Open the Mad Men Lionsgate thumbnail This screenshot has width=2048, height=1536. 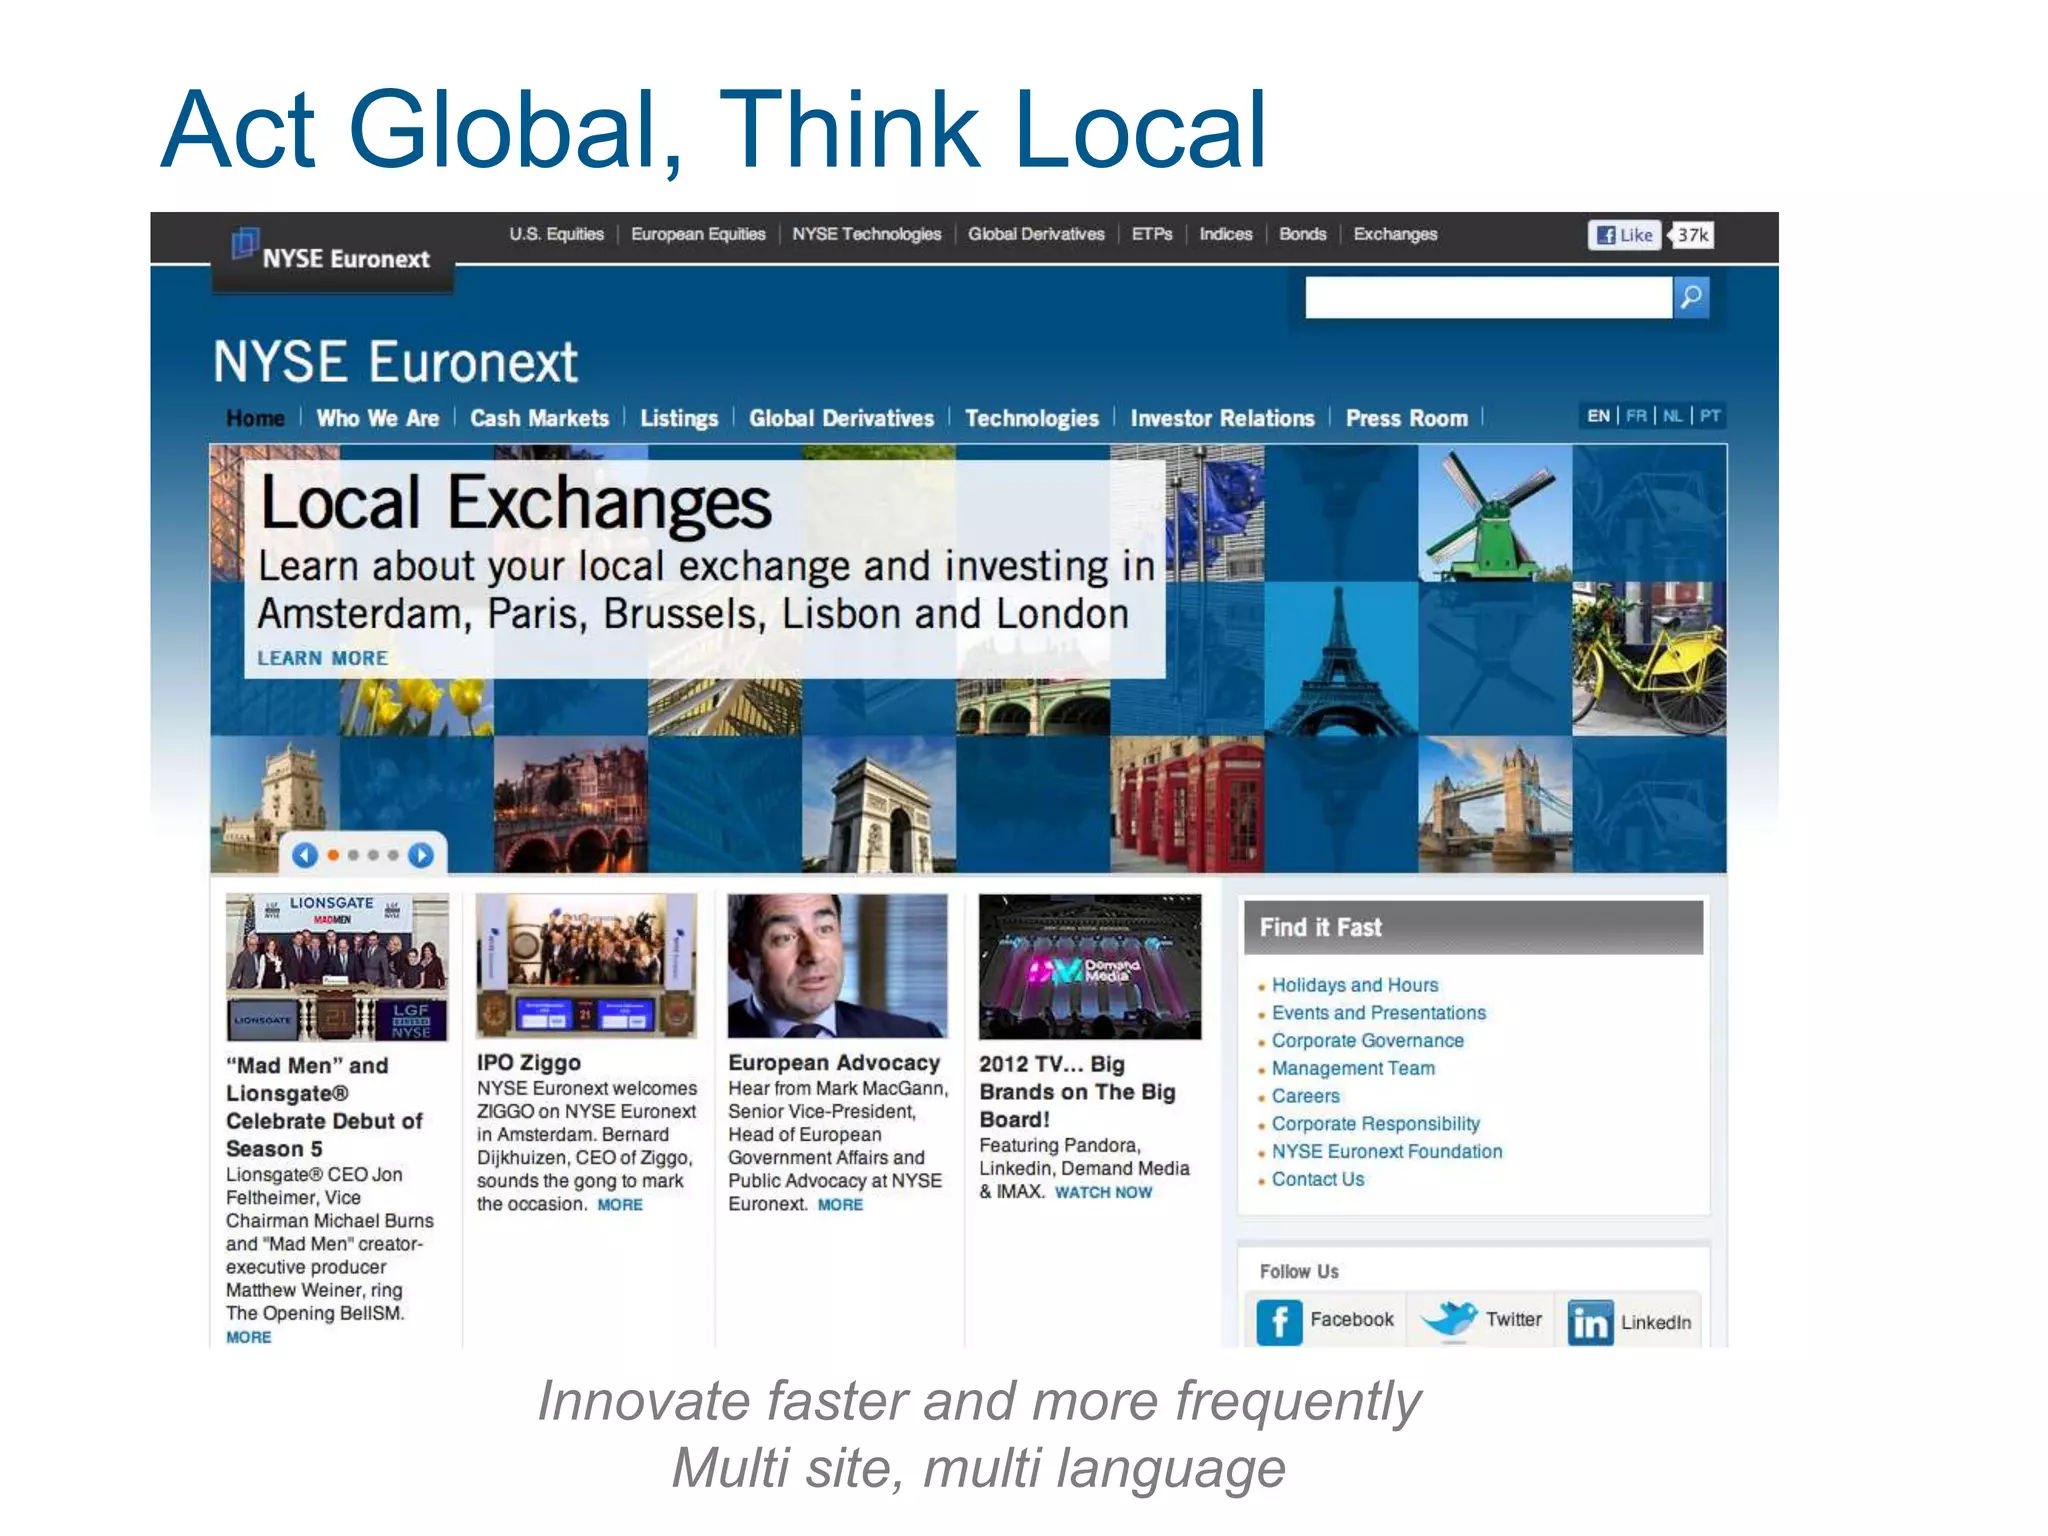(336, 967)
